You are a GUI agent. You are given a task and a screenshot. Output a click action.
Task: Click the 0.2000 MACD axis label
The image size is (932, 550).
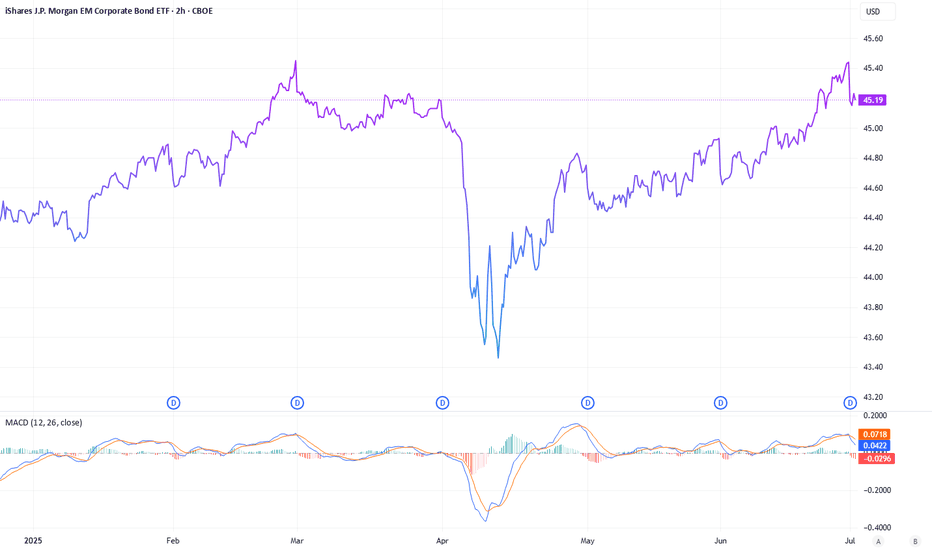point(875,416)
